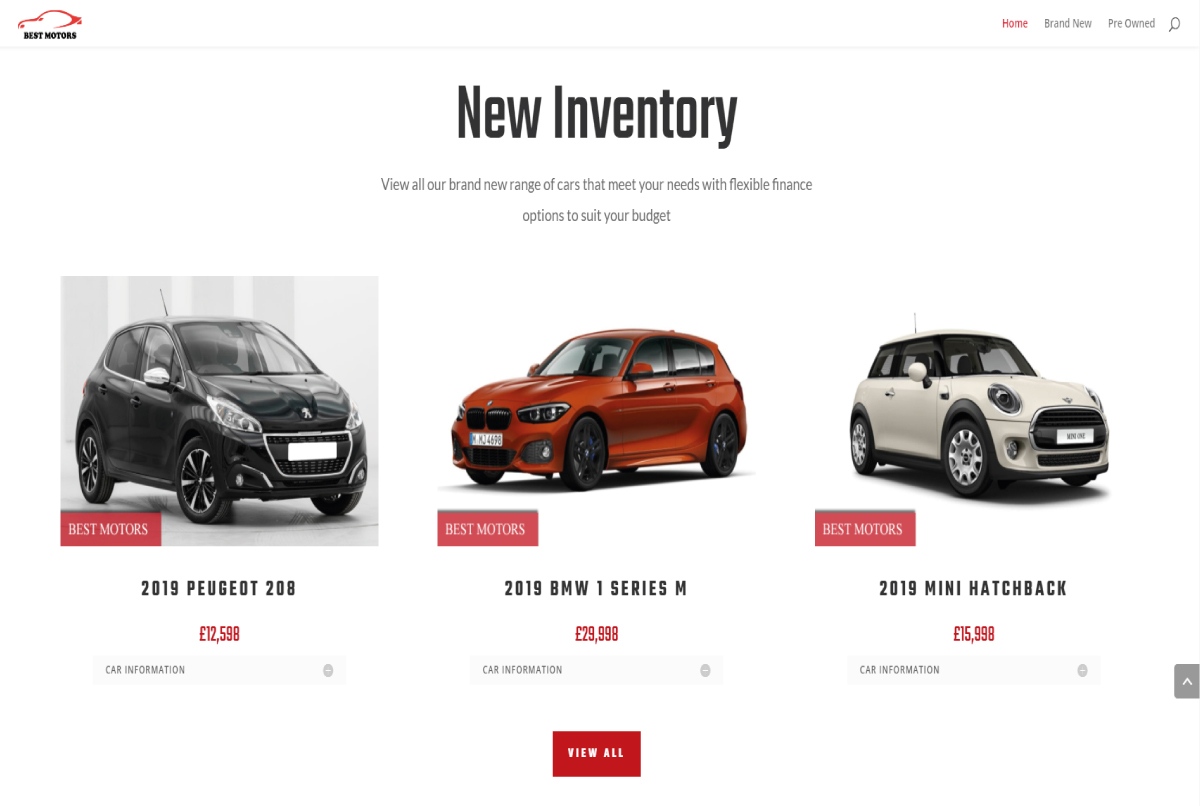The width and height of the screenshot is (1200, 806).
Task: Open the 2019 Peugeot 208 title link
Action: pos(219,588)
